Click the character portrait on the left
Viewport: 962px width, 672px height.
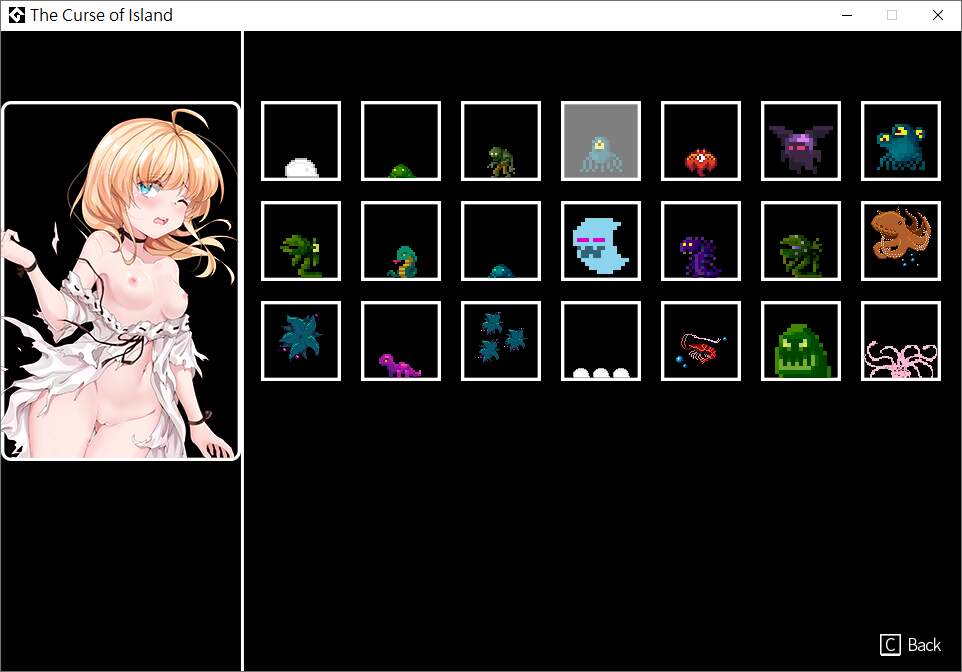[121, 281]
